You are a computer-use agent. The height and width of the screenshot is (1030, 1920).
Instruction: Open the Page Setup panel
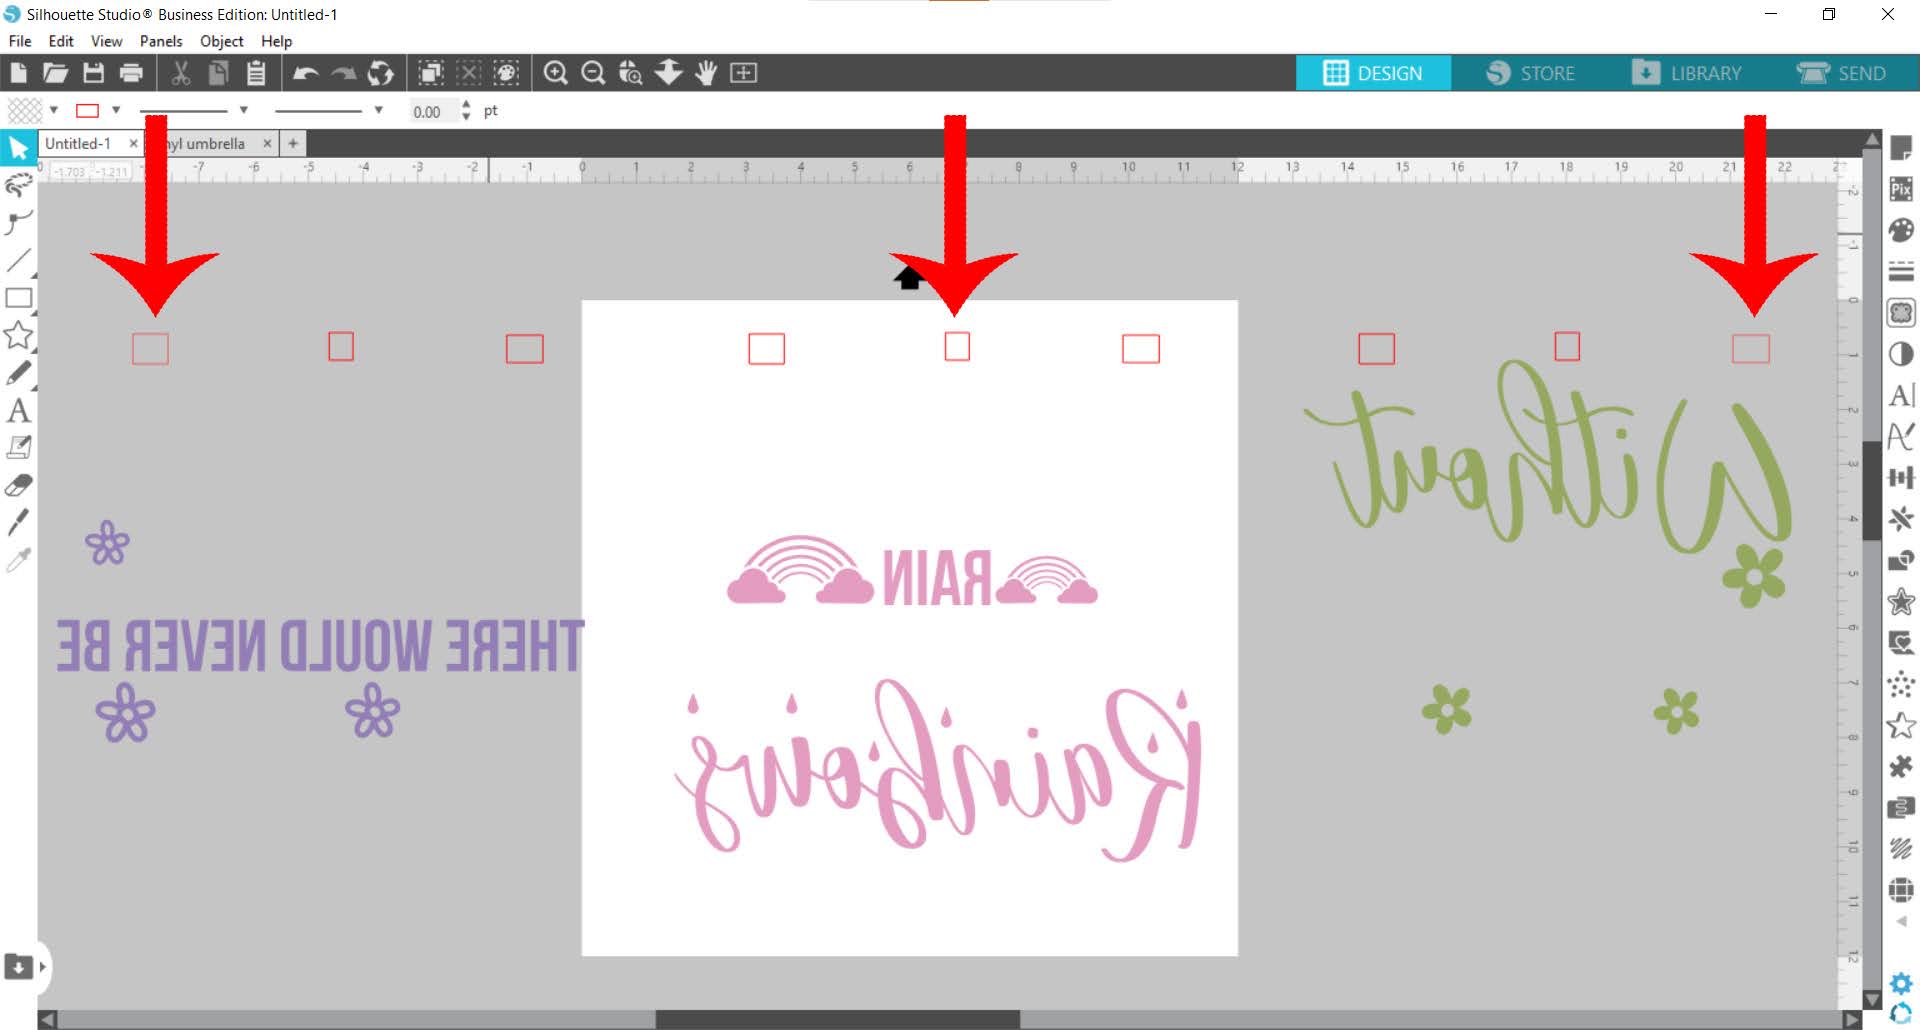pos(1901,149)
